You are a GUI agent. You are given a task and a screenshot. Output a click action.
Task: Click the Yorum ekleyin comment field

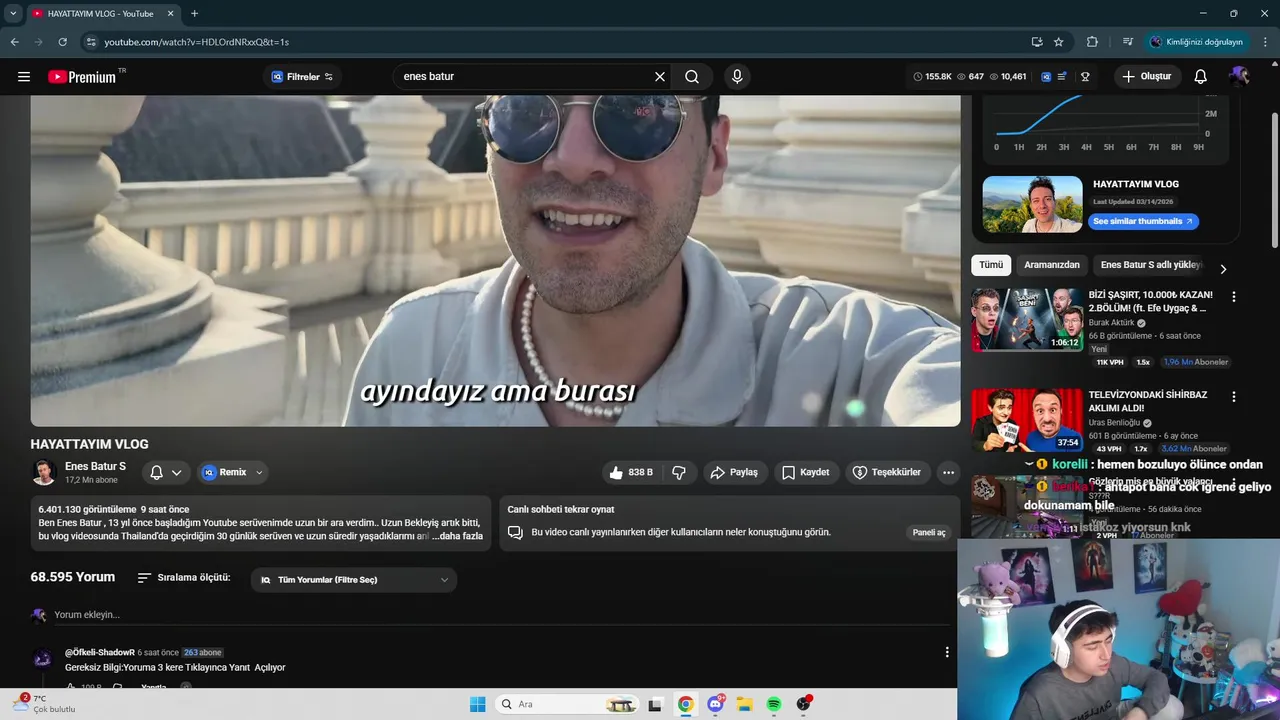coord(500,615)
